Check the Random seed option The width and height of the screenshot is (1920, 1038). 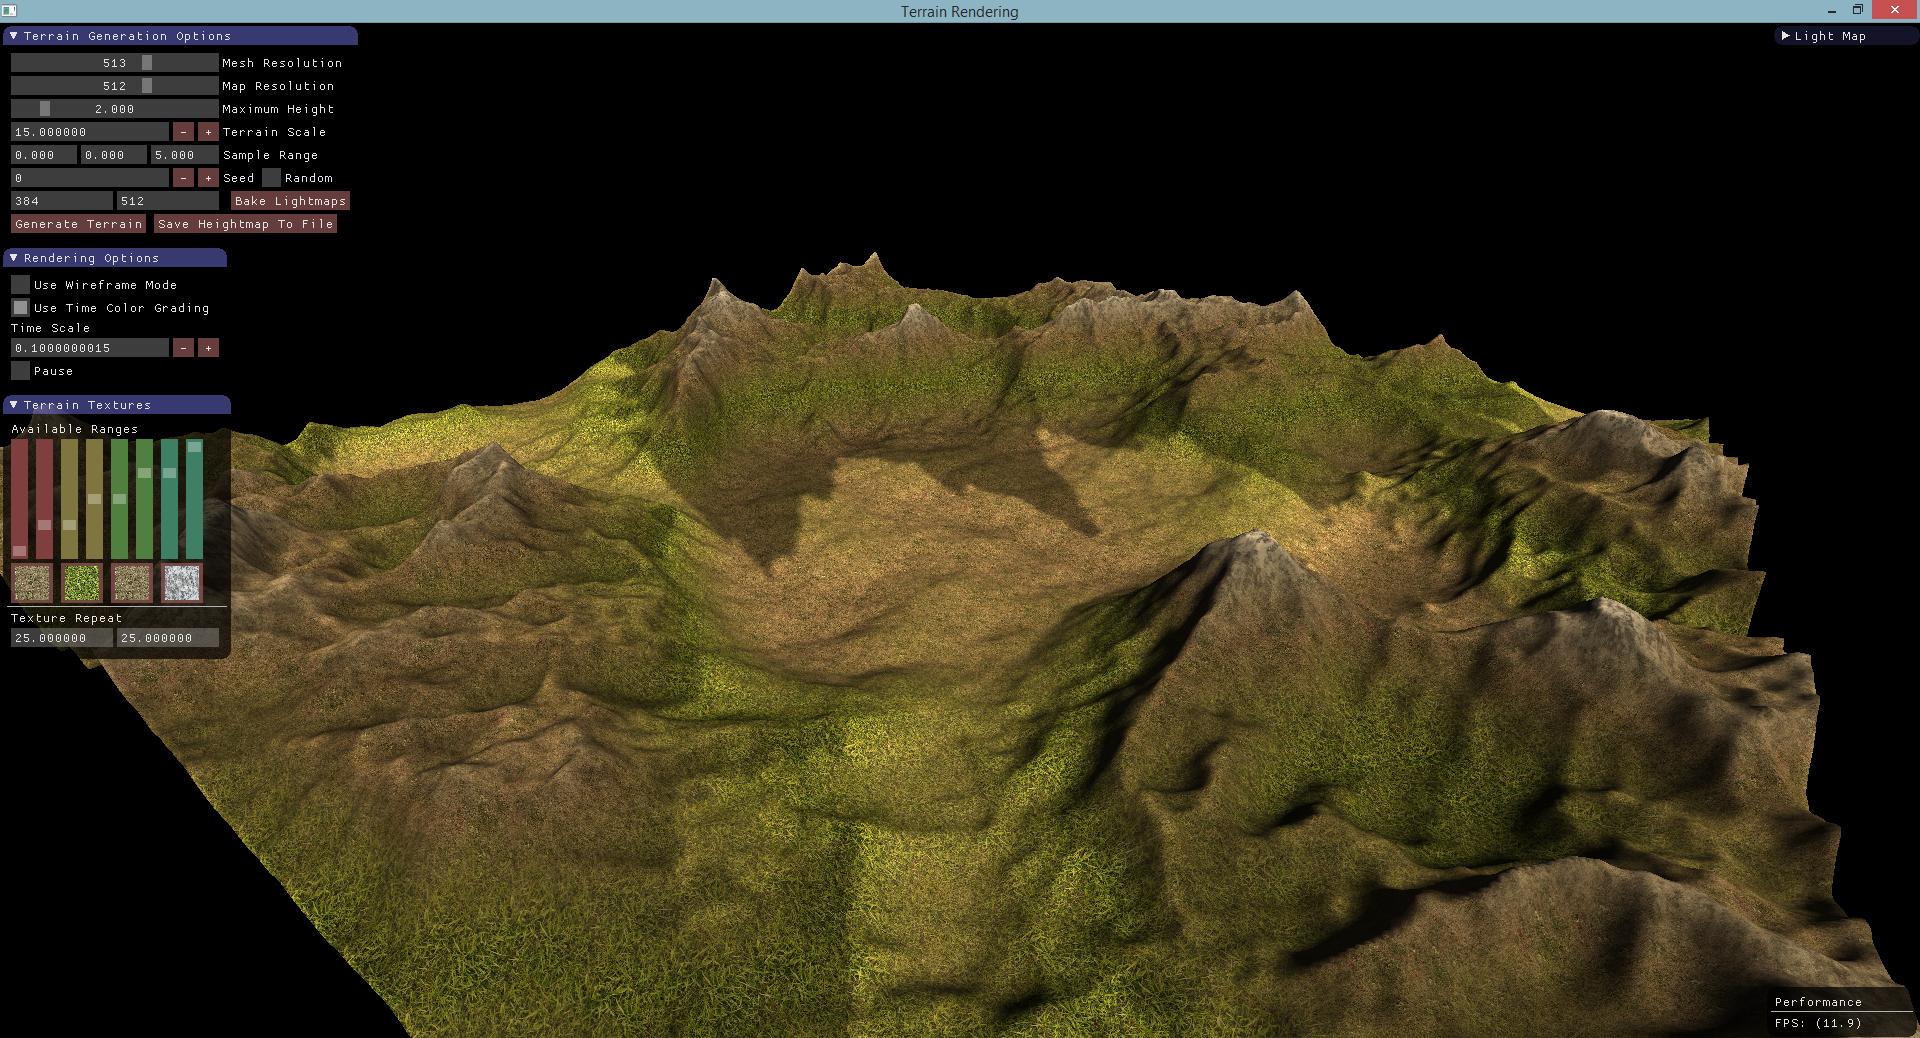coord(272,177)
